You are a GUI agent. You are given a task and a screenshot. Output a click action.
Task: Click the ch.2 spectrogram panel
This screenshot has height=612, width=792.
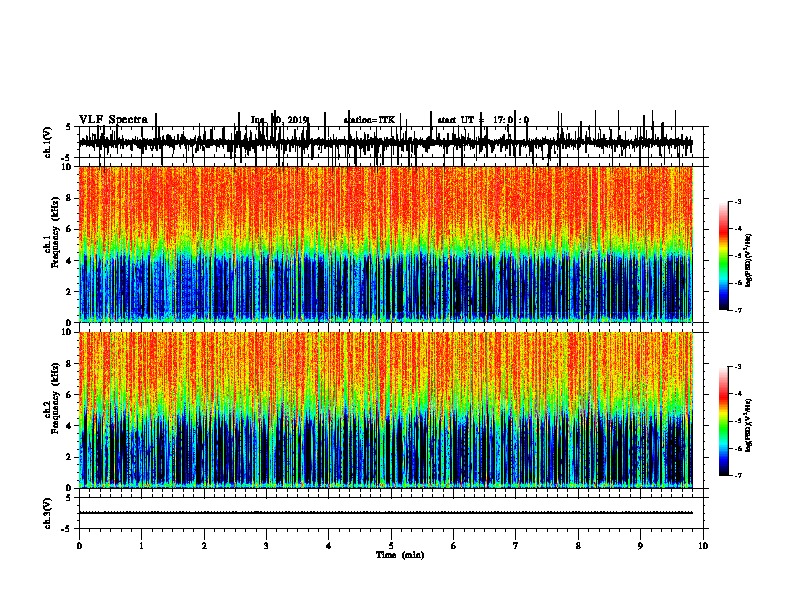(385, 410)
